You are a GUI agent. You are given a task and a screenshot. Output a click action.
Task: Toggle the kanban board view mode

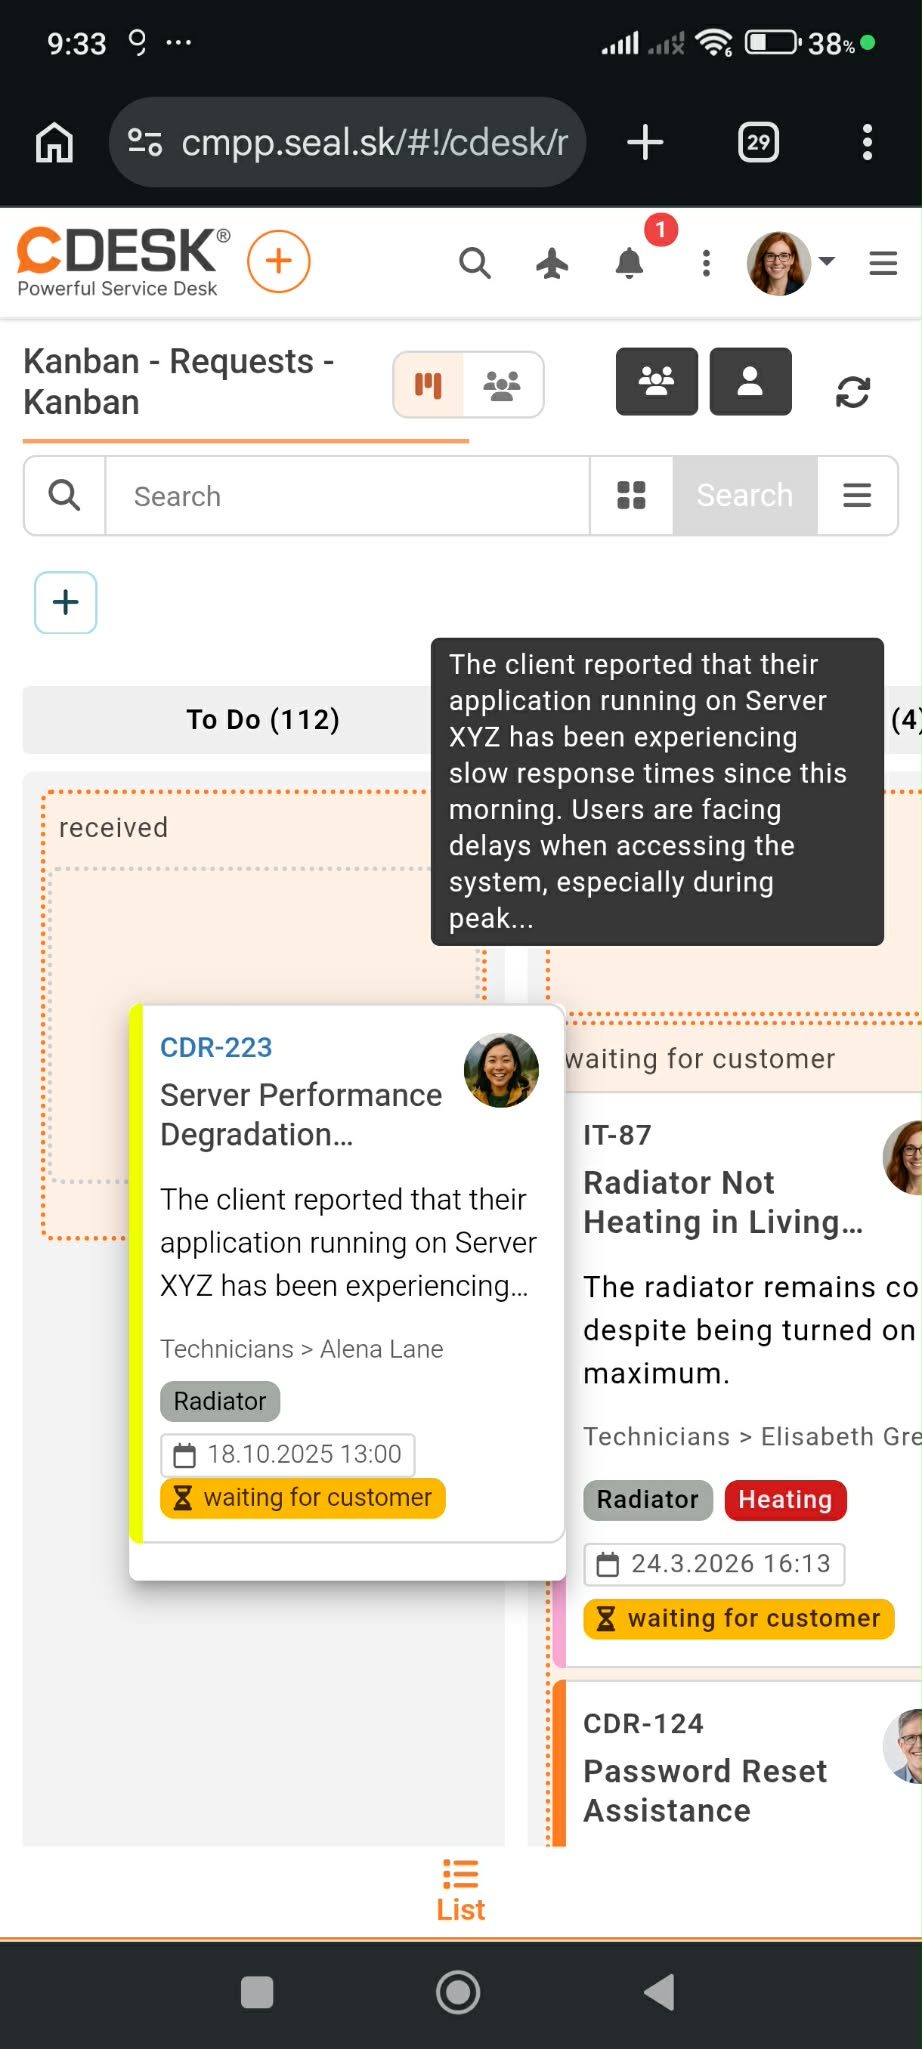coord(429,385)
